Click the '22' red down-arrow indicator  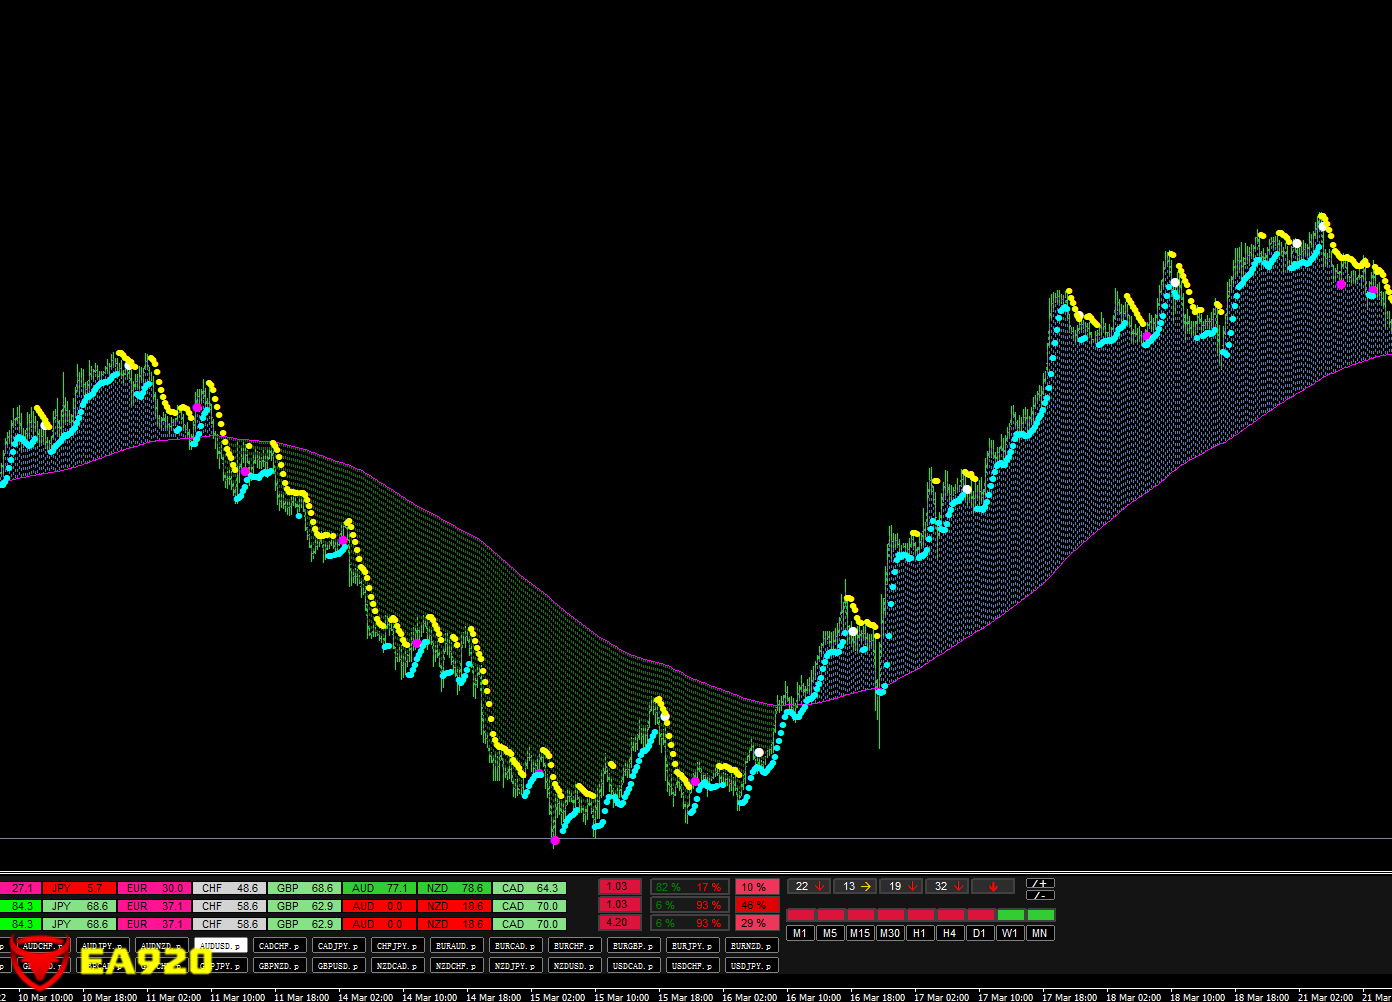tap(809, 886)
